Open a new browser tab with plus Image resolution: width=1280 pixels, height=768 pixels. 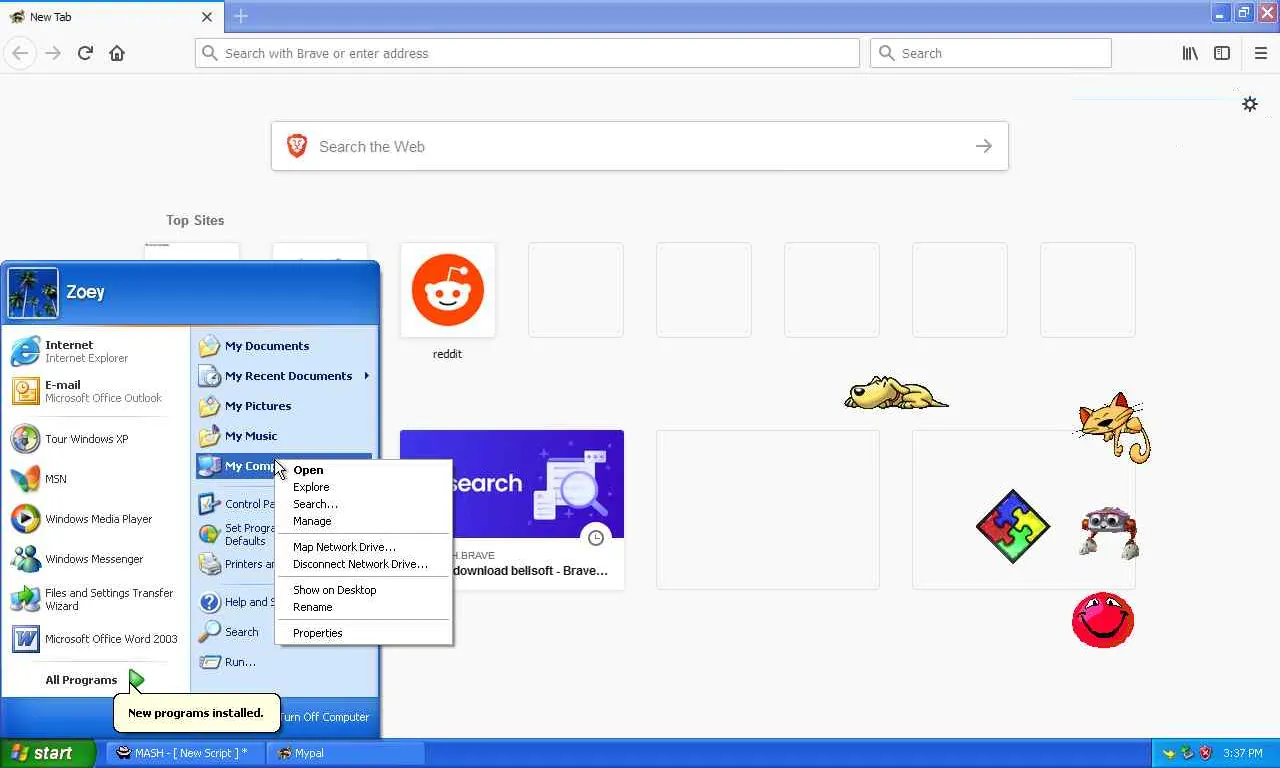tap(241, 16)
